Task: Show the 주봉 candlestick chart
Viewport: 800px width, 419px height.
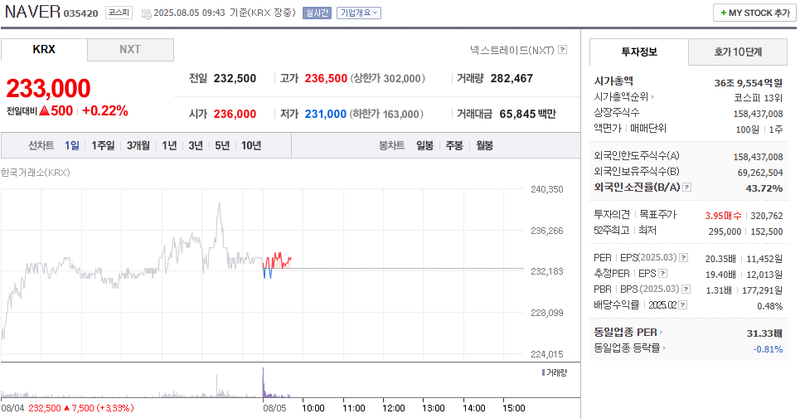Action: (x=454, y=145)
